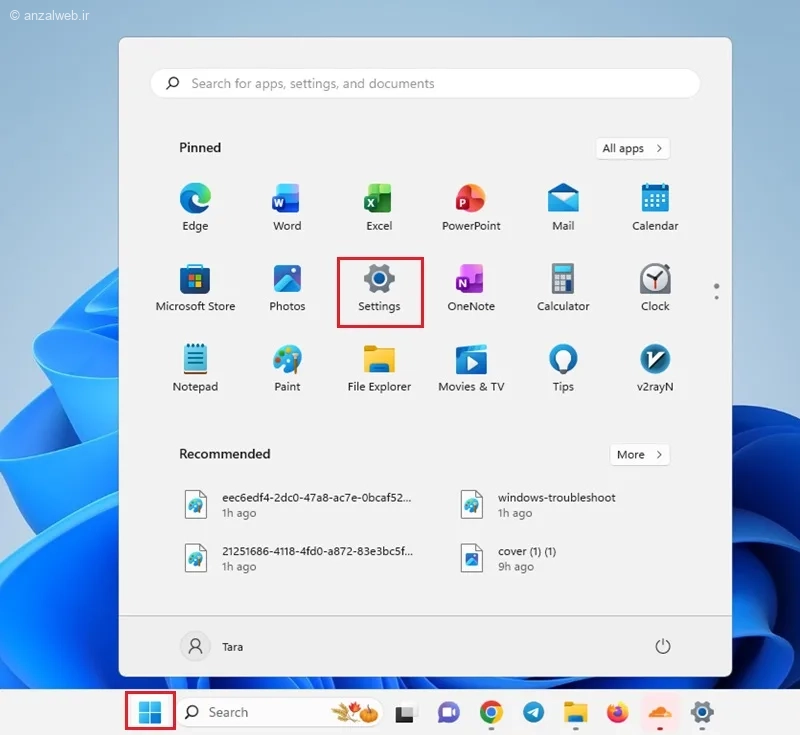800x735 pixels.
Task: Launch PowerPoint from pinned apps
Action: [471, 207]
